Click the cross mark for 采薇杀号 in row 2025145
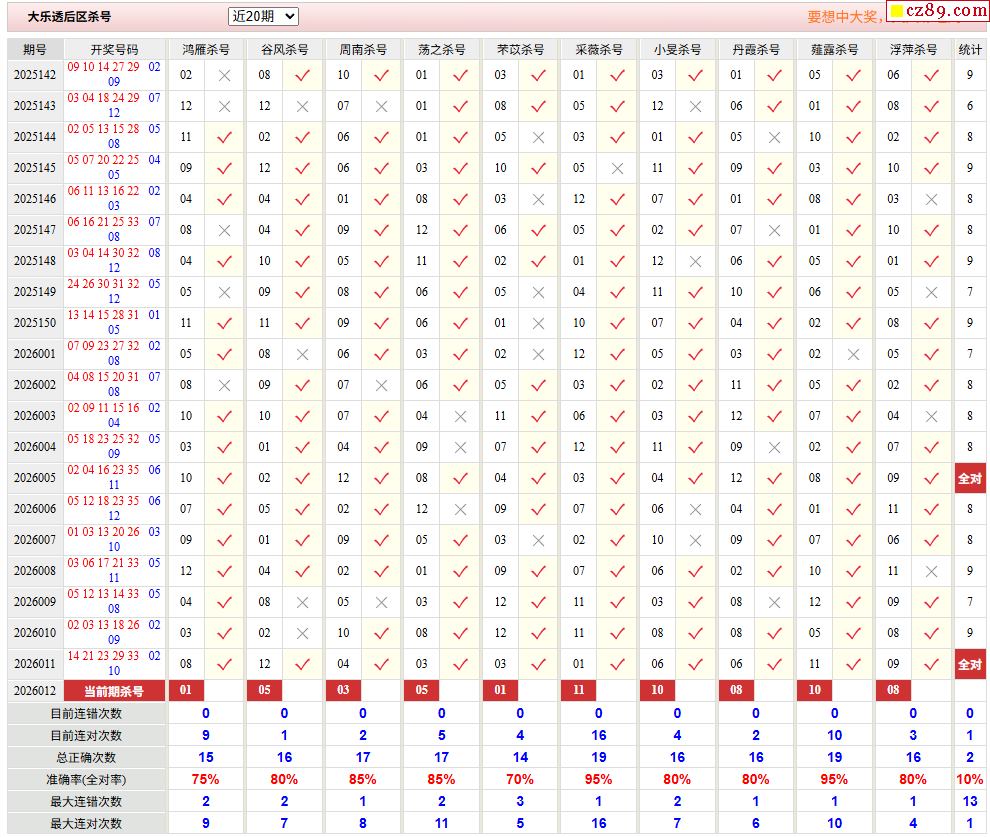The height and width of the screenshot is (837, 990). 617,168
